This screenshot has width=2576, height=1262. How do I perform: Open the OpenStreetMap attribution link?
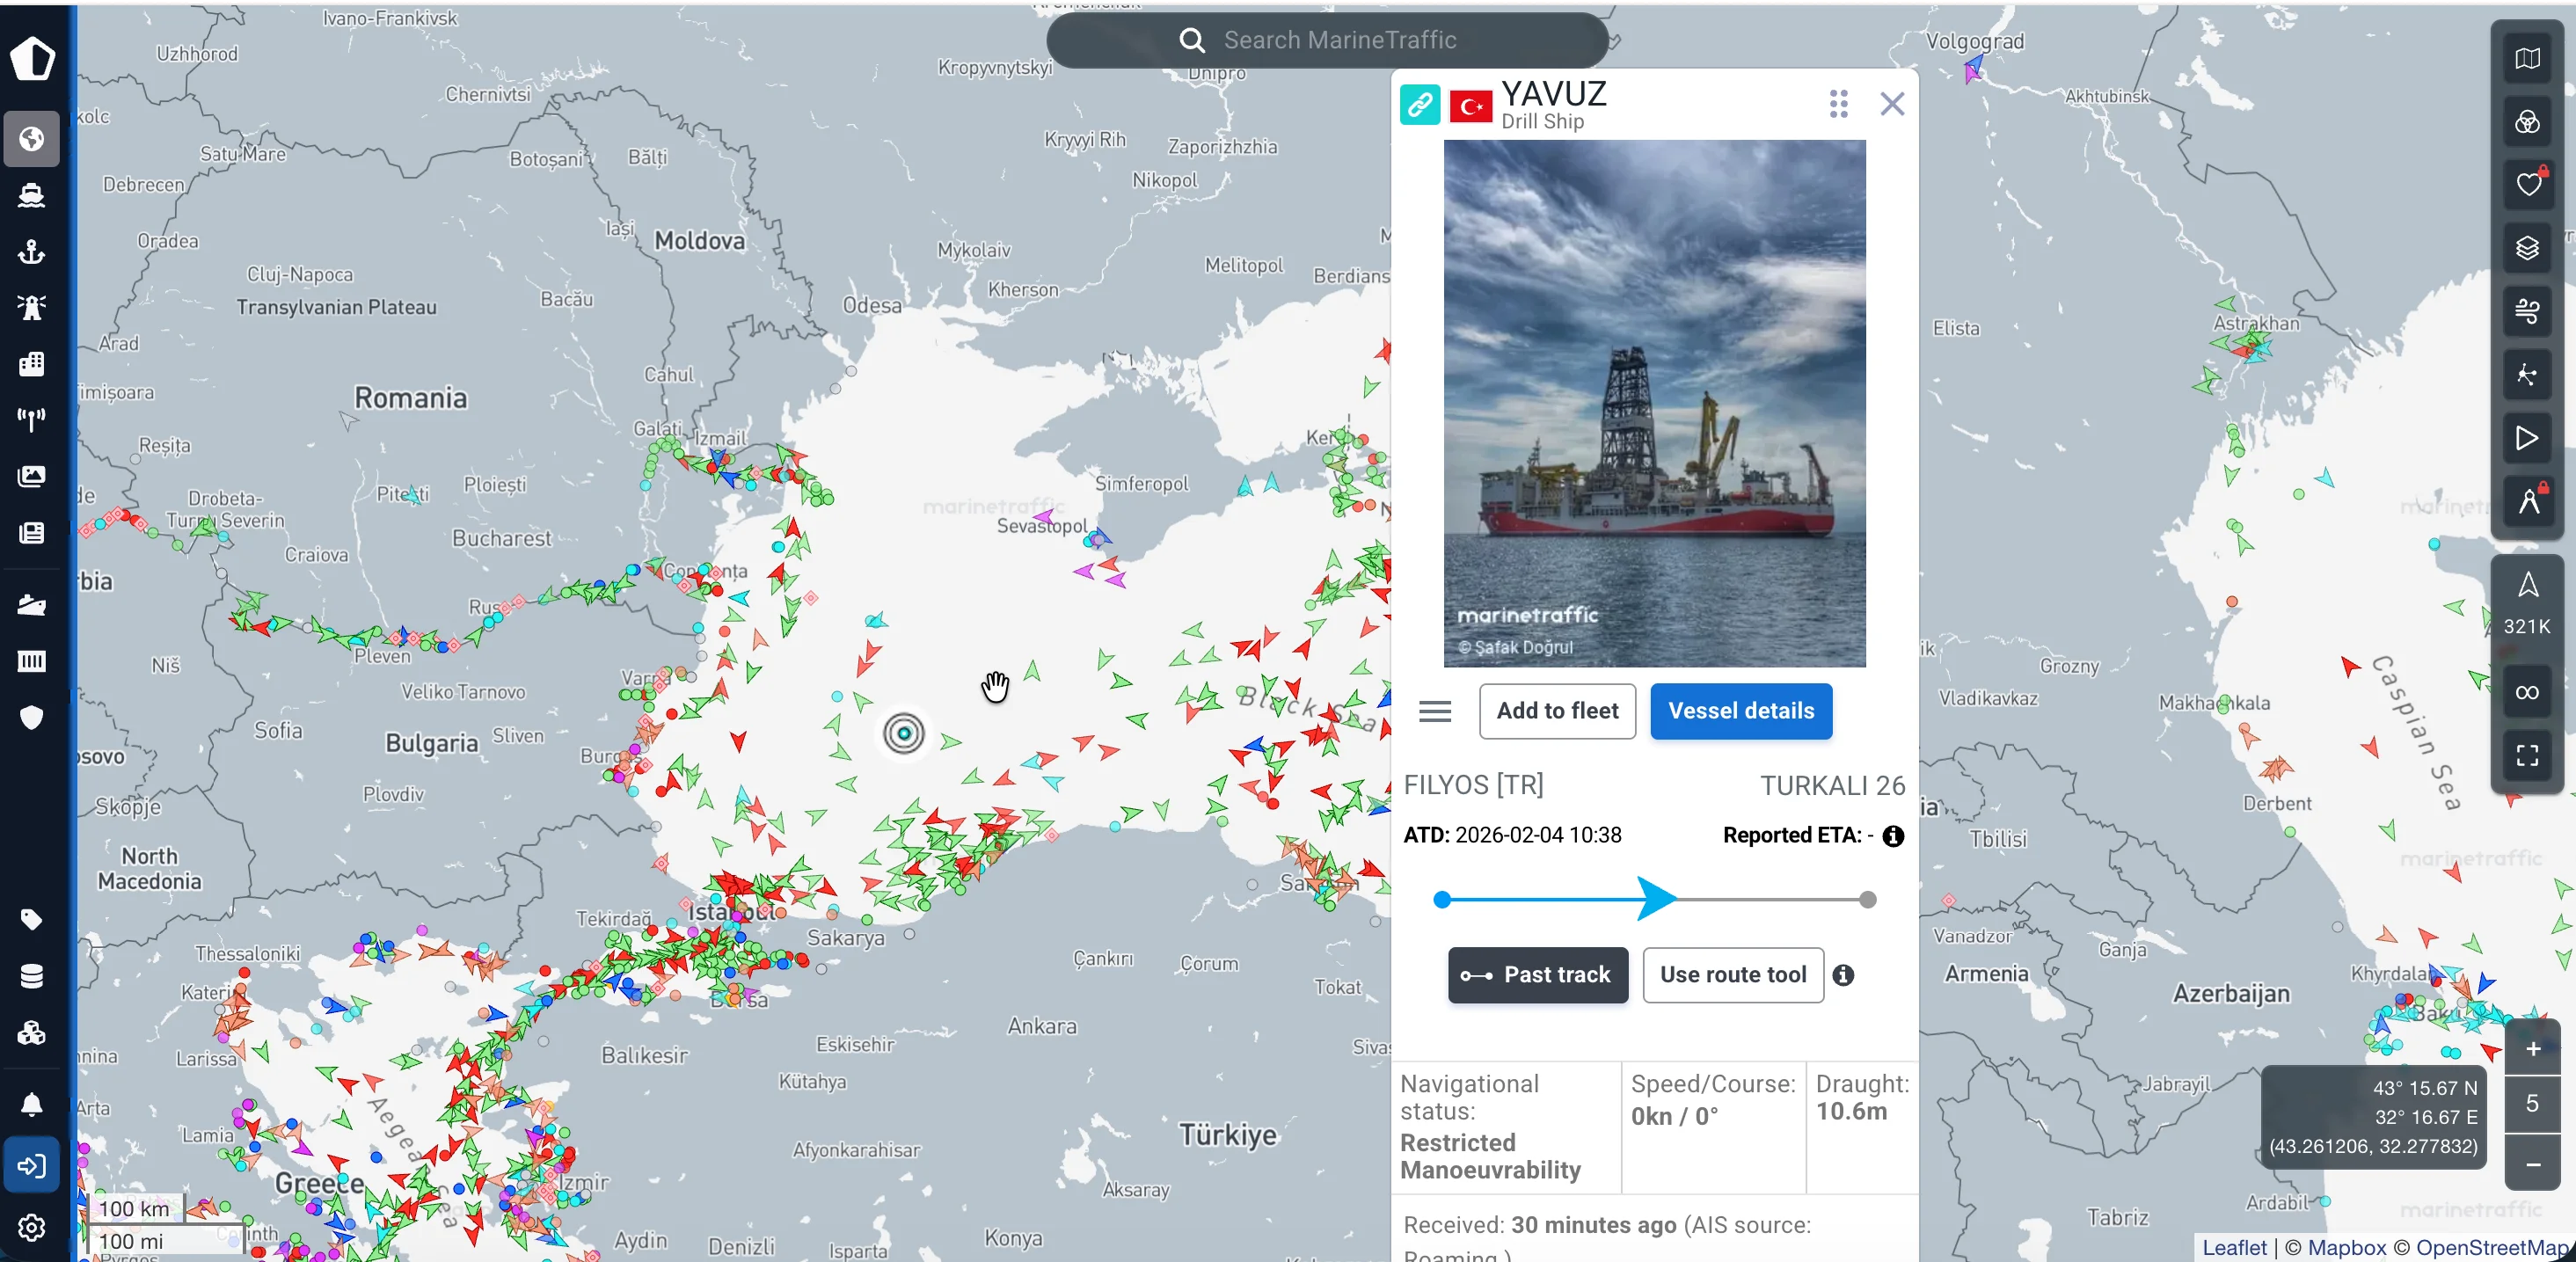point(2491,1247)
